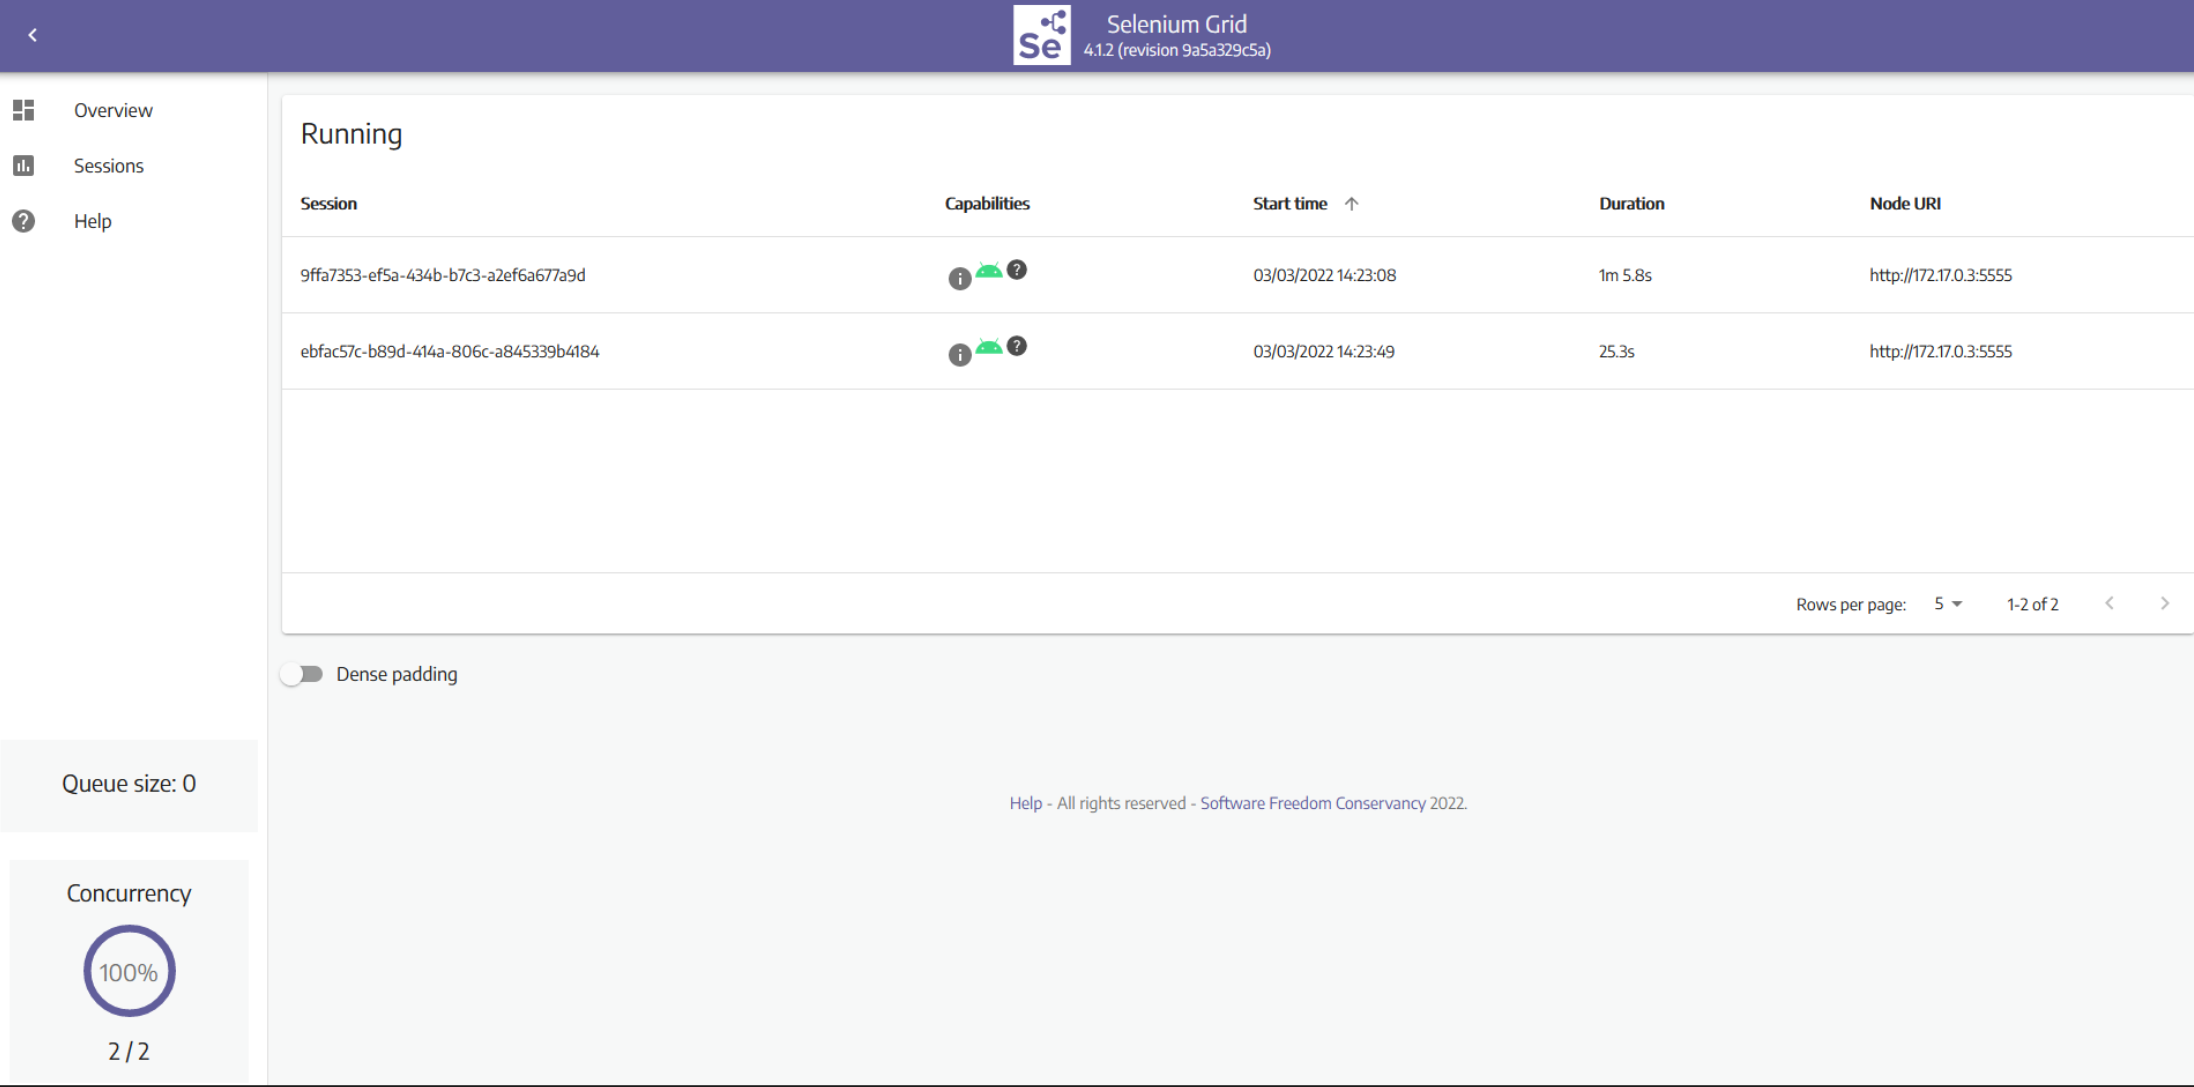Image resolution: width=2194 pixels, height=1087 pixels.
Task: Click the next page arrow in pagination
Action: 2164,603
